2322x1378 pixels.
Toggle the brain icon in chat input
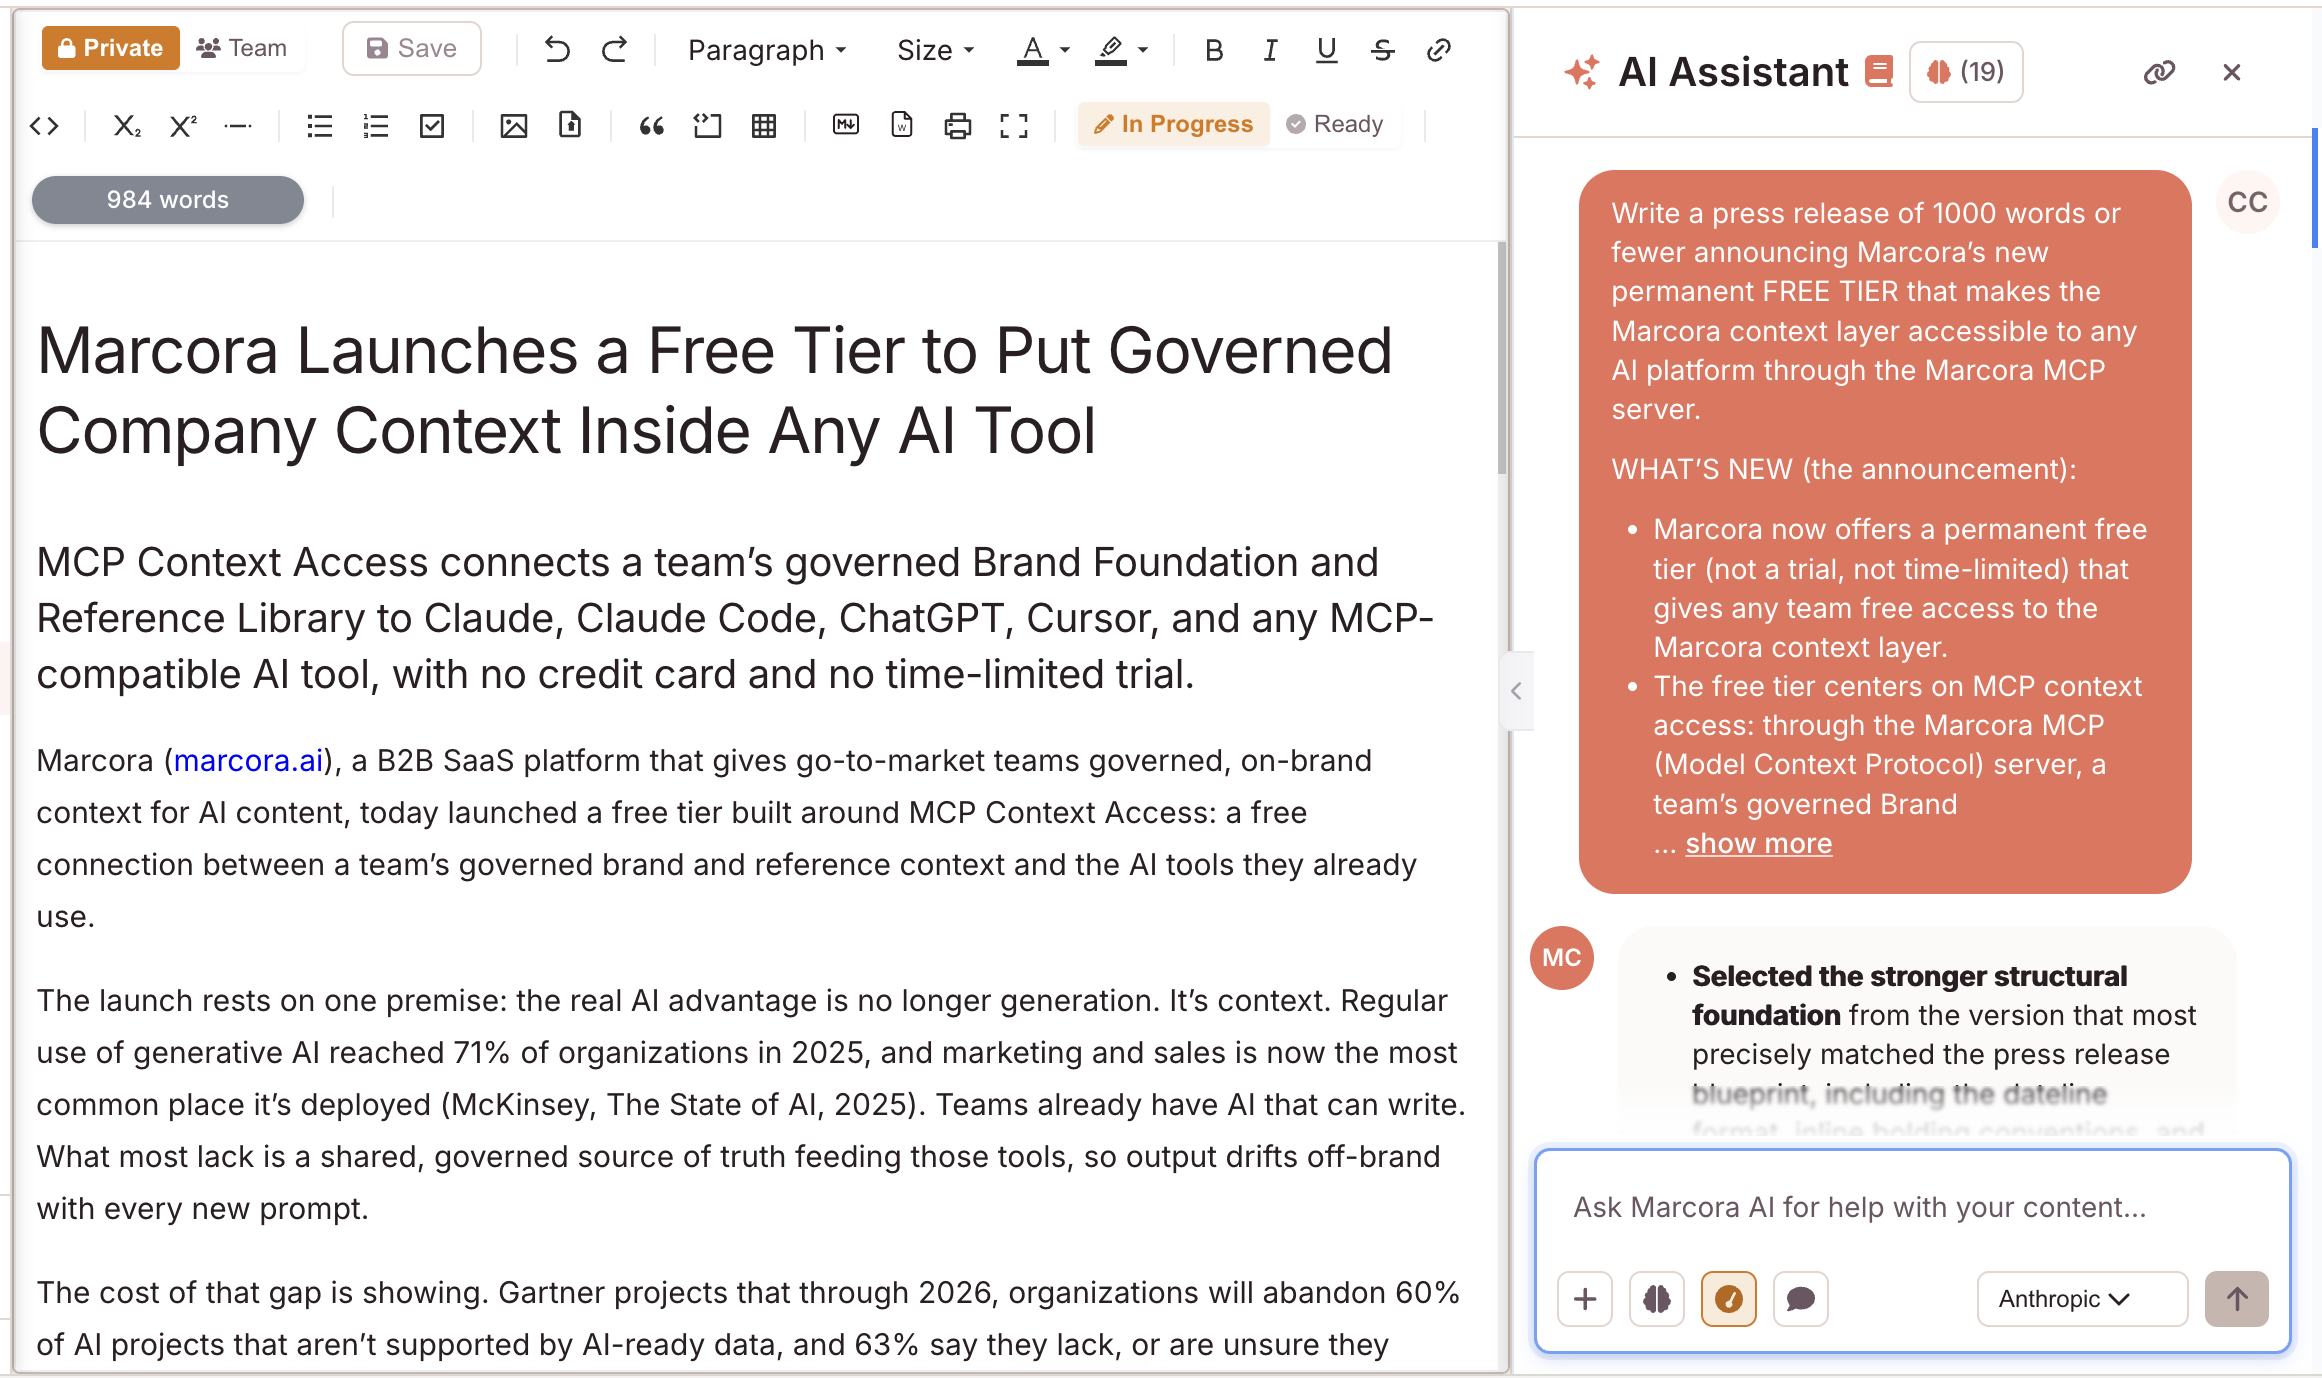1657,1298
